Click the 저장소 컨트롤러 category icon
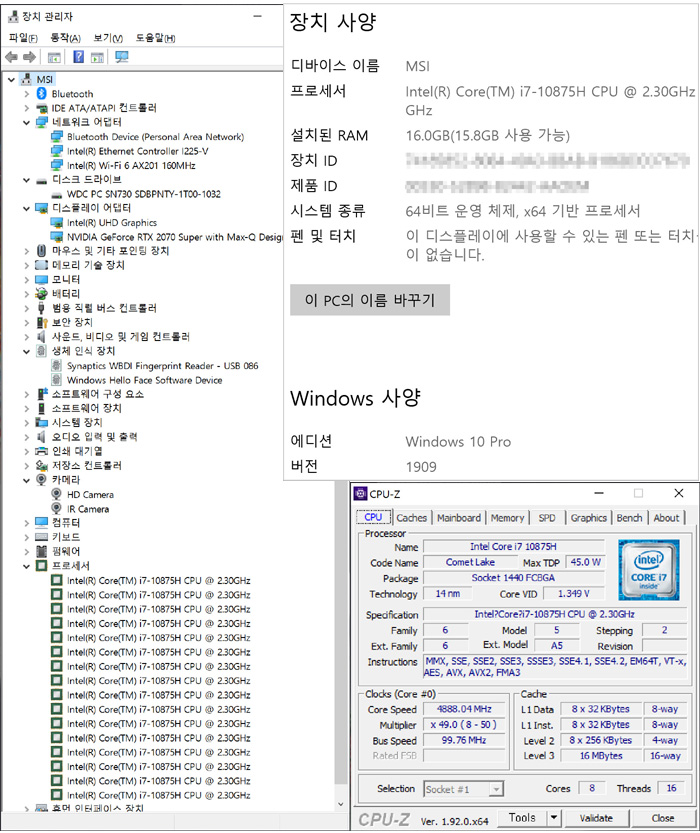 pyautogui.click(x=41, y=465)
